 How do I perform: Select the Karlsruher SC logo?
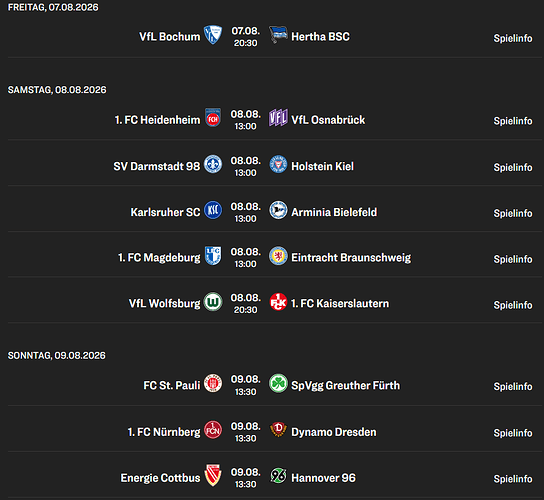[x=213, y=210]
